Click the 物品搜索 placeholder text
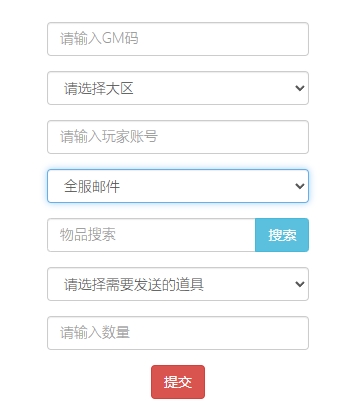Image resolution: width=364 pixels, height=408 pixels. click(x=88, y=235)
